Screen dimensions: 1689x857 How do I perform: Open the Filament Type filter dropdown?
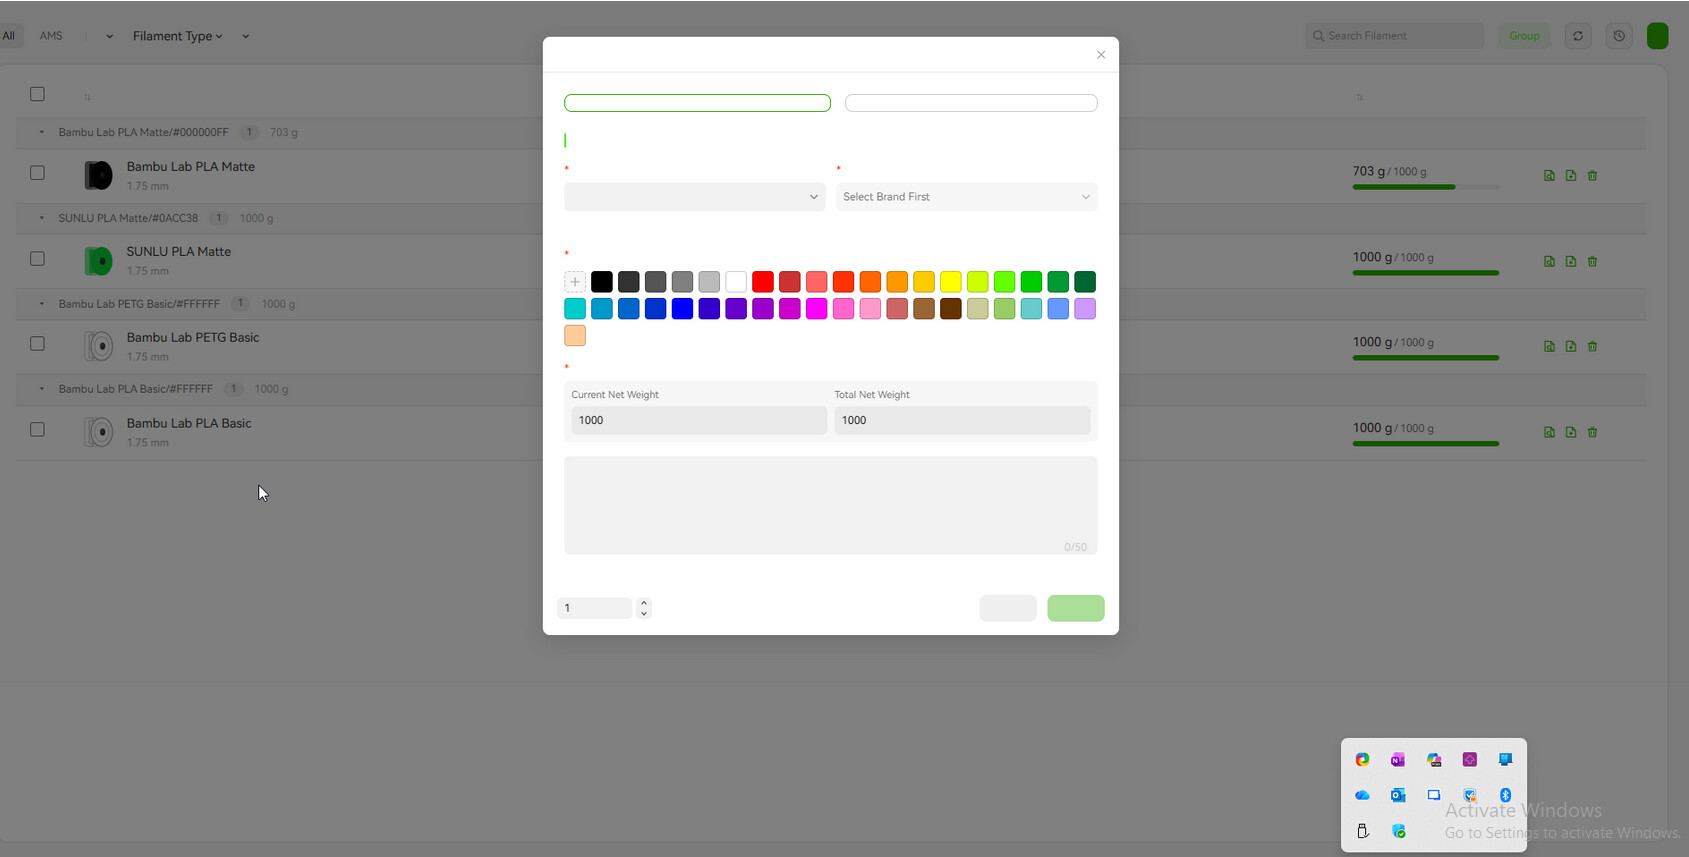tap(178, 36)
